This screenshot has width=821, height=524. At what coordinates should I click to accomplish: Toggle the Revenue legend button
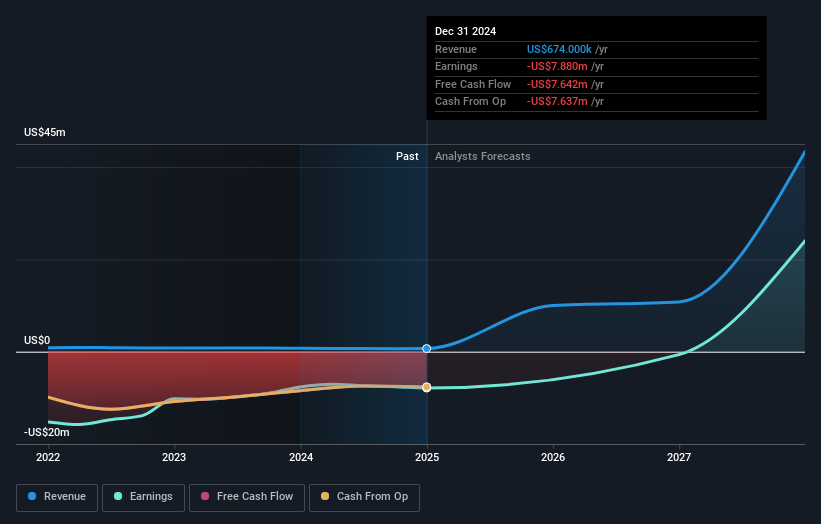point(57,497)
